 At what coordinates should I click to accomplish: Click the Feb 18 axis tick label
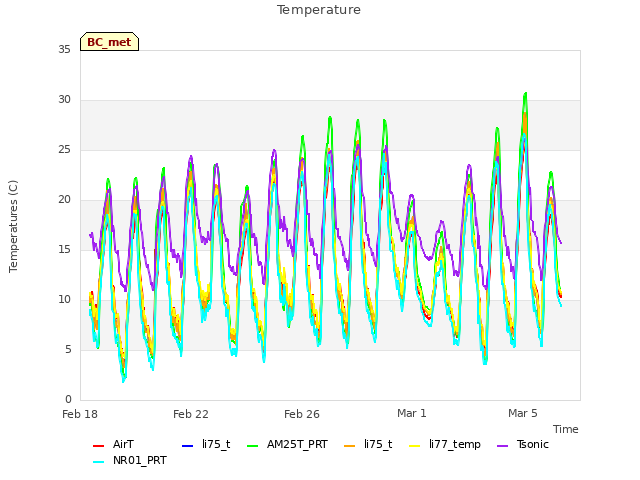(x=80, y=414)
